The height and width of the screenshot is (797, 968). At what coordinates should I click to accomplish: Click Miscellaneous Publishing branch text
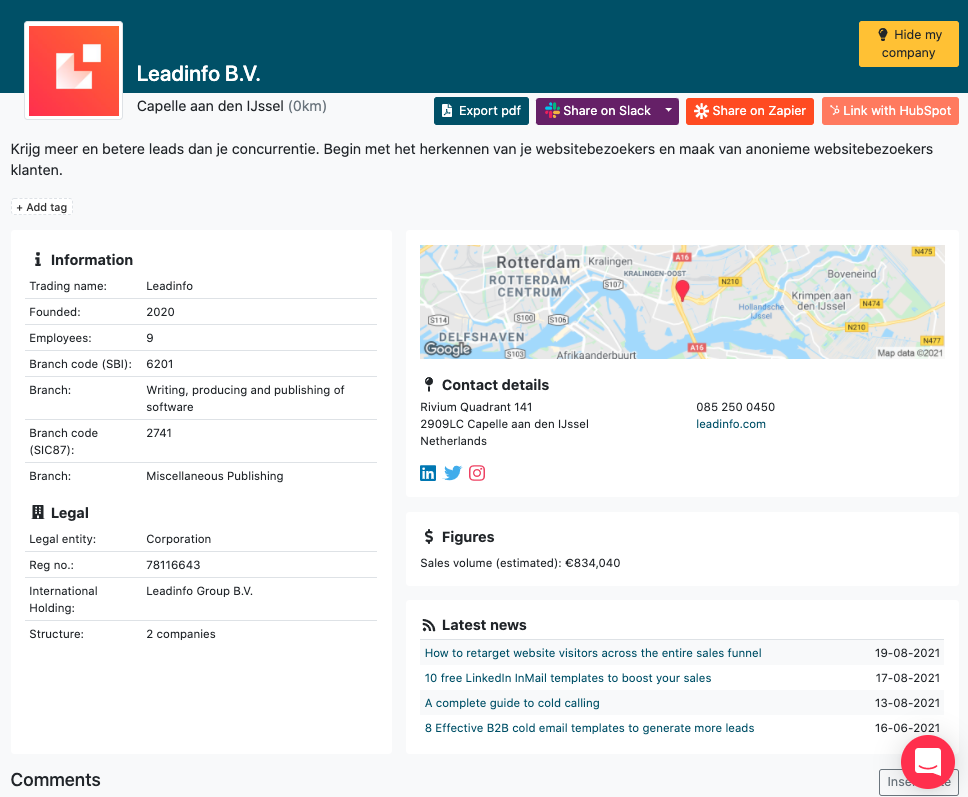215,476
